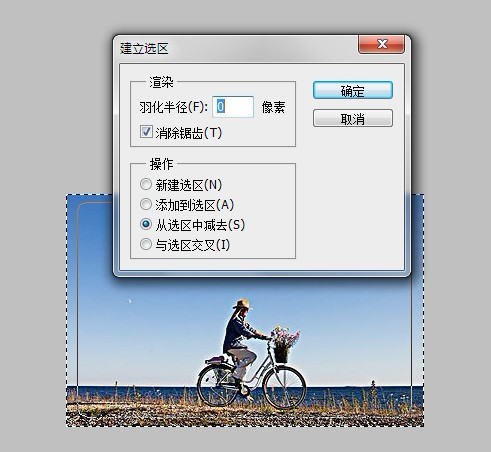Click the 像素 unit label
This screenshot has height=452, width=491.
pyautogui.click(x=273, y=107)
